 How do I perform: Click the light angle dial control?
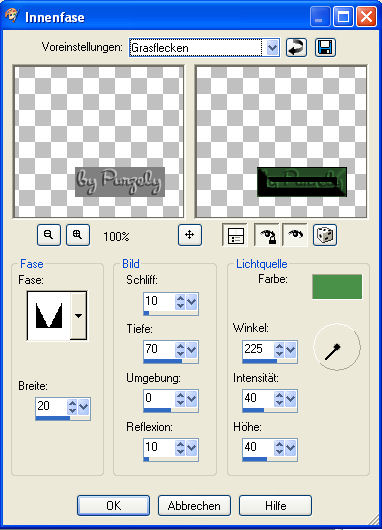pos(337,347)
